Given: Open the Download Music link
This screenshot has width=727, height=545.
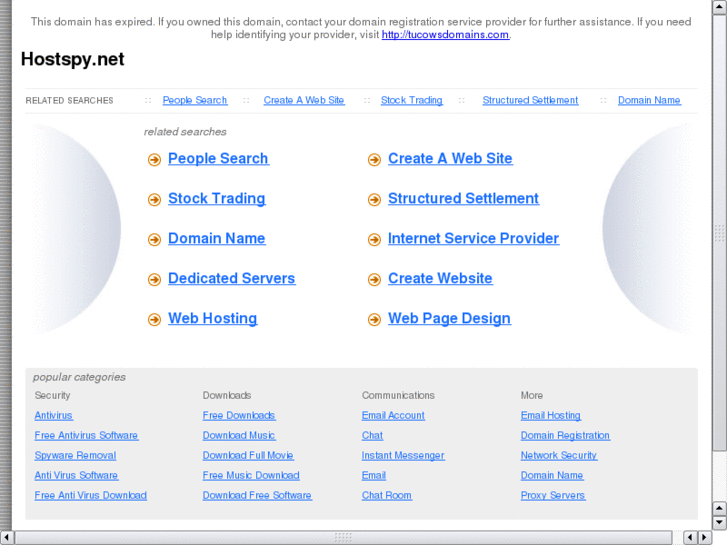Looking at the screenshot, I should click(239, 436).
